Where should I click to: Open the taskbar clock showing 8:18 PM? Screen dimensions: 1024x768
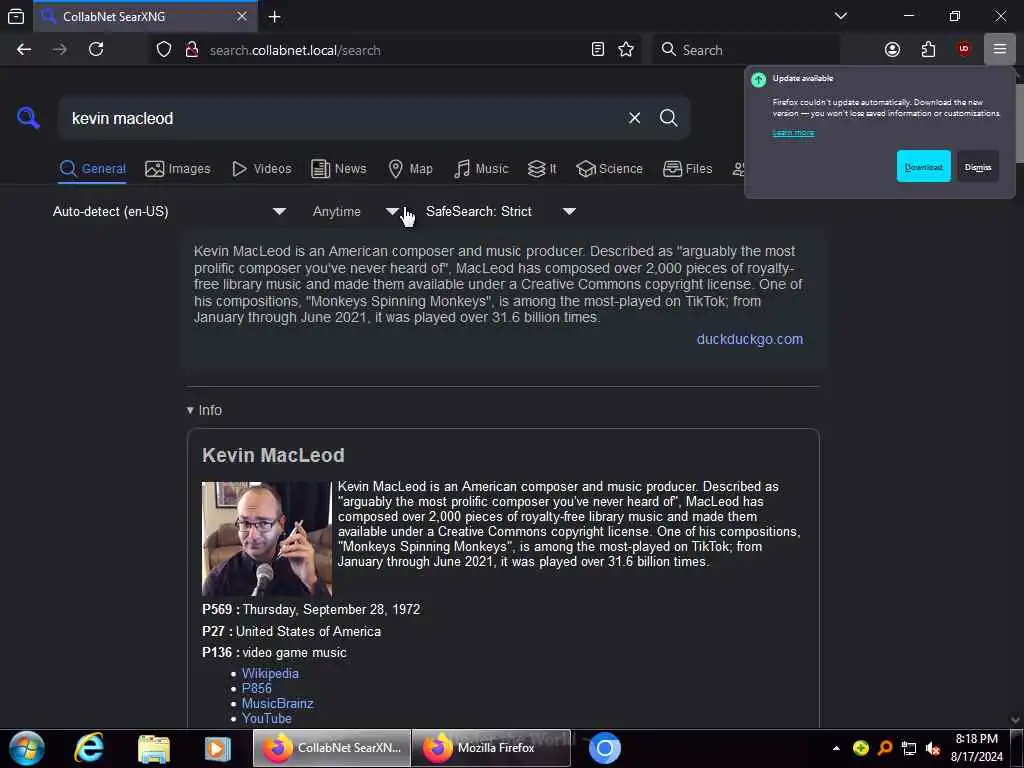tap(976, 748)
